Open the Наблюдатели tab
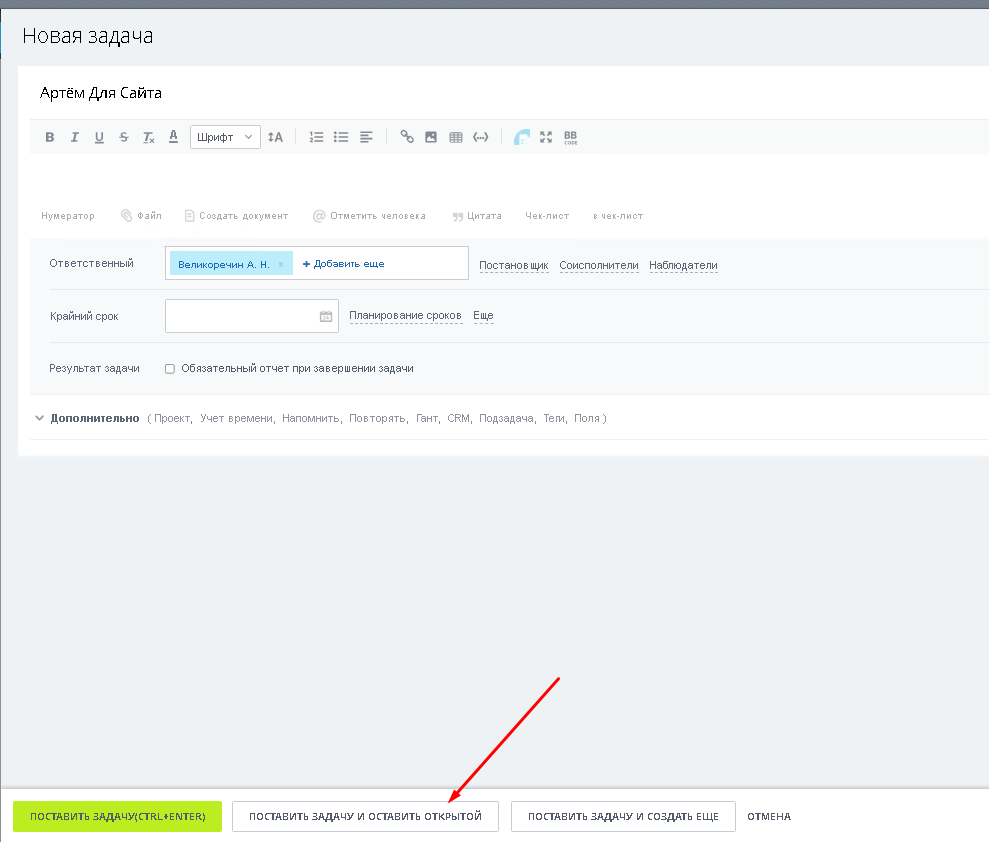Image resolution: width=989 pixels, height=842 pixels. [683, 265]
